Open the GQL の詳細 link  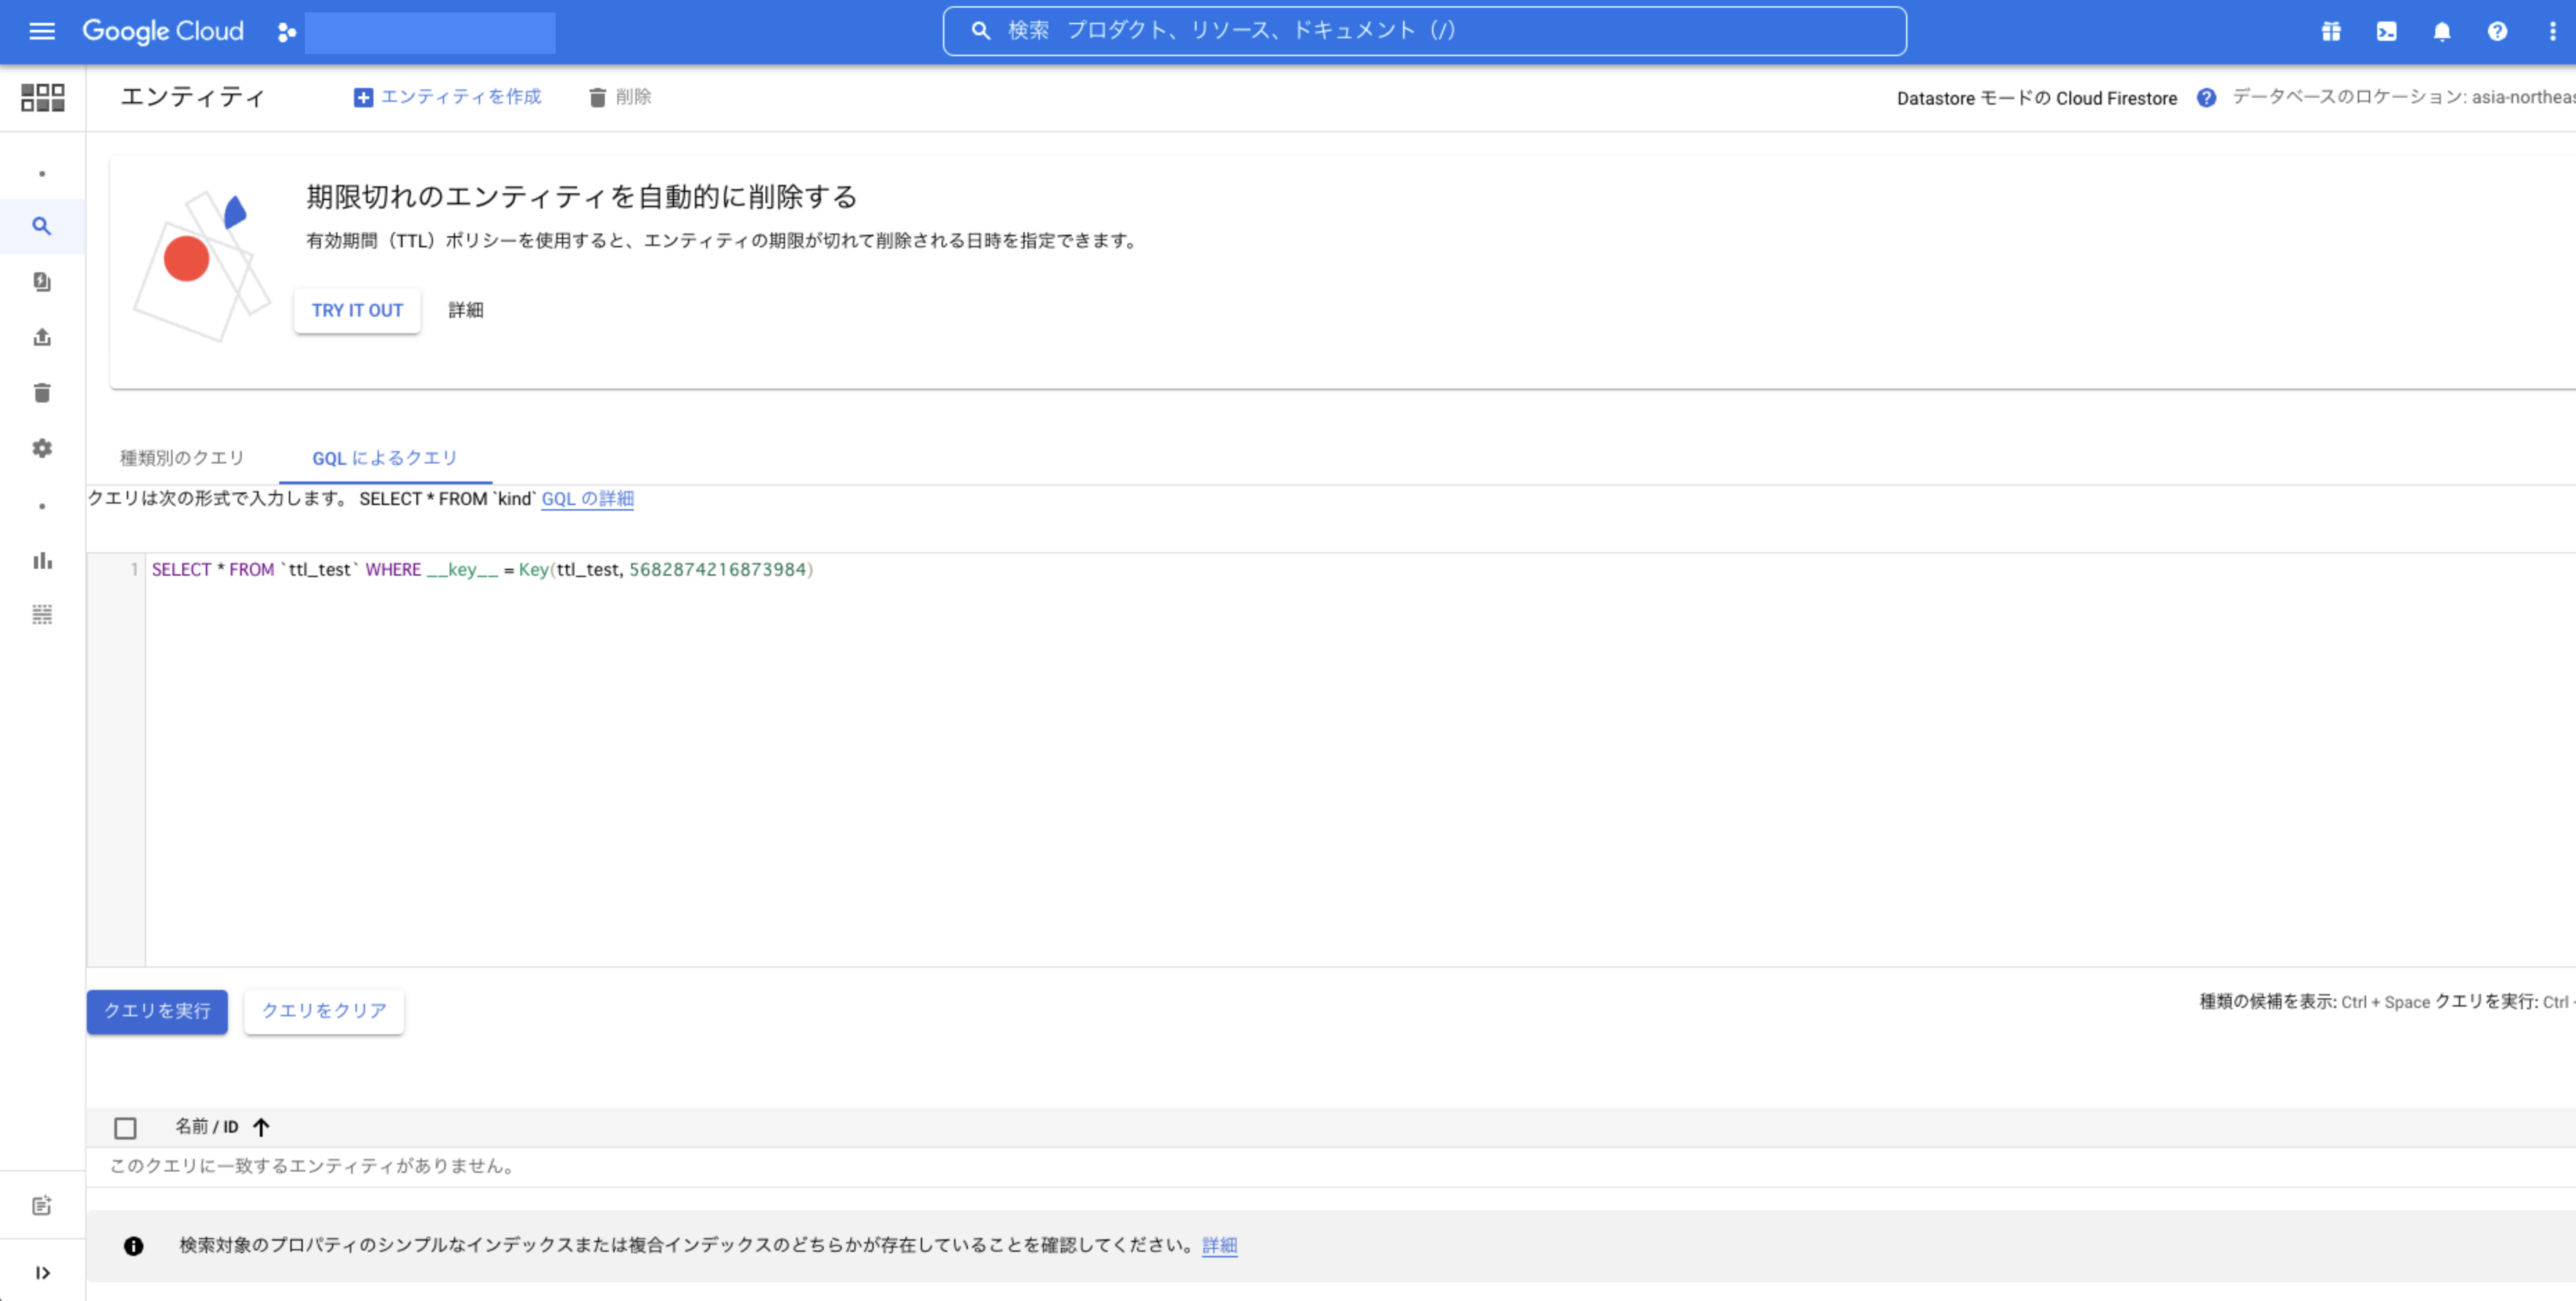point(587,498)
